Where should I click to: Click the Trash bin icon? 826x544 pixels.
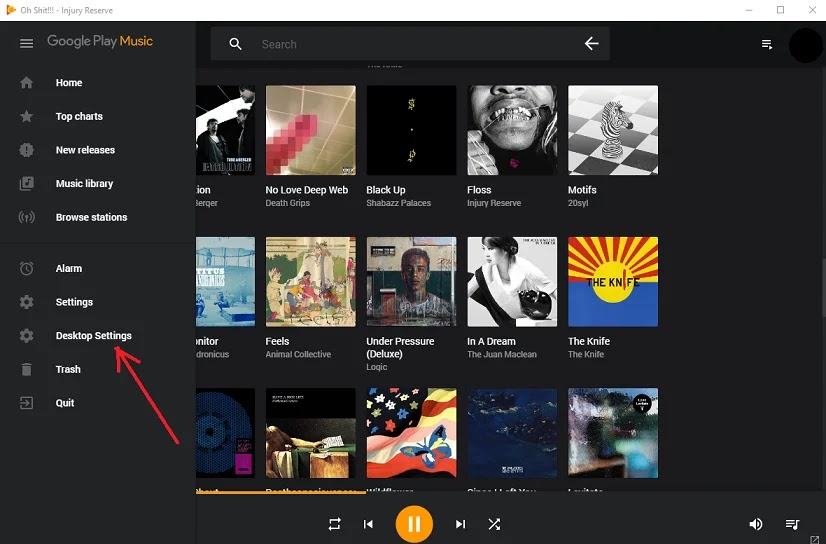click(x=26, y=370)
